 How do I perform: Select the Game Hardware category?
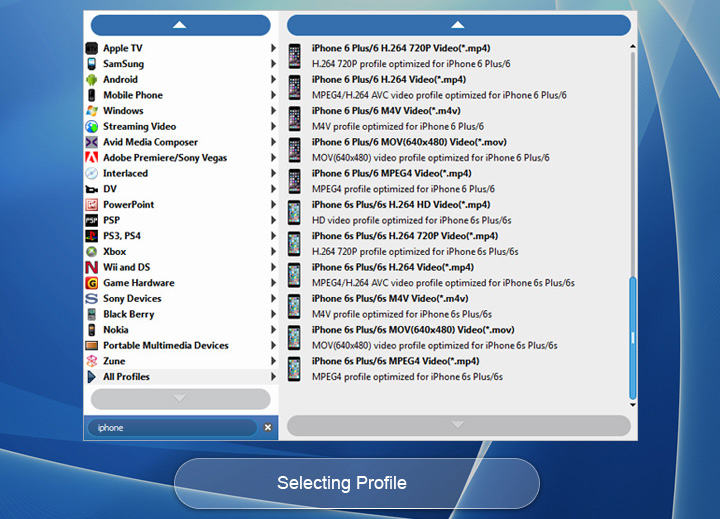pos(181,283)
